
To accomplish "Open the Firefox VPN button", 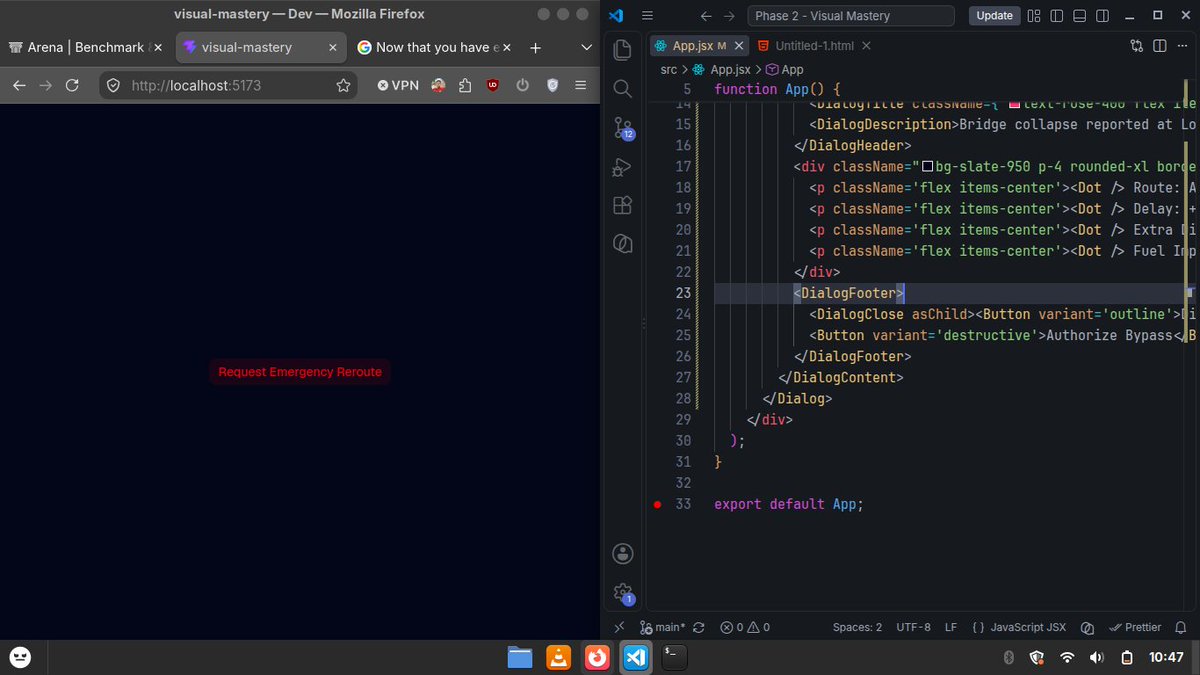I will (x=399, y=86).
